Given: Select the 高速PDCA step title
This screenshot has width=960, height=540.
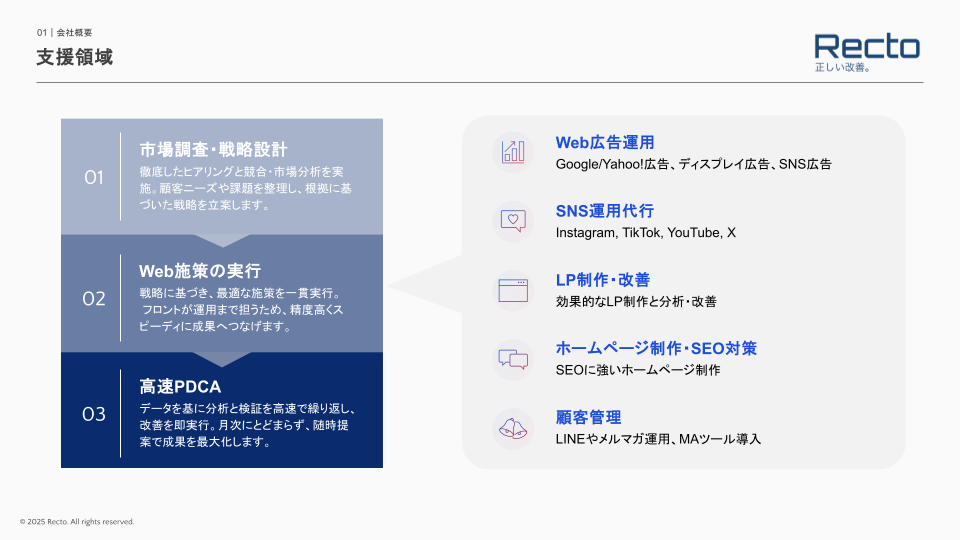Looking at the screenshot, I should (x=180, y=387).
